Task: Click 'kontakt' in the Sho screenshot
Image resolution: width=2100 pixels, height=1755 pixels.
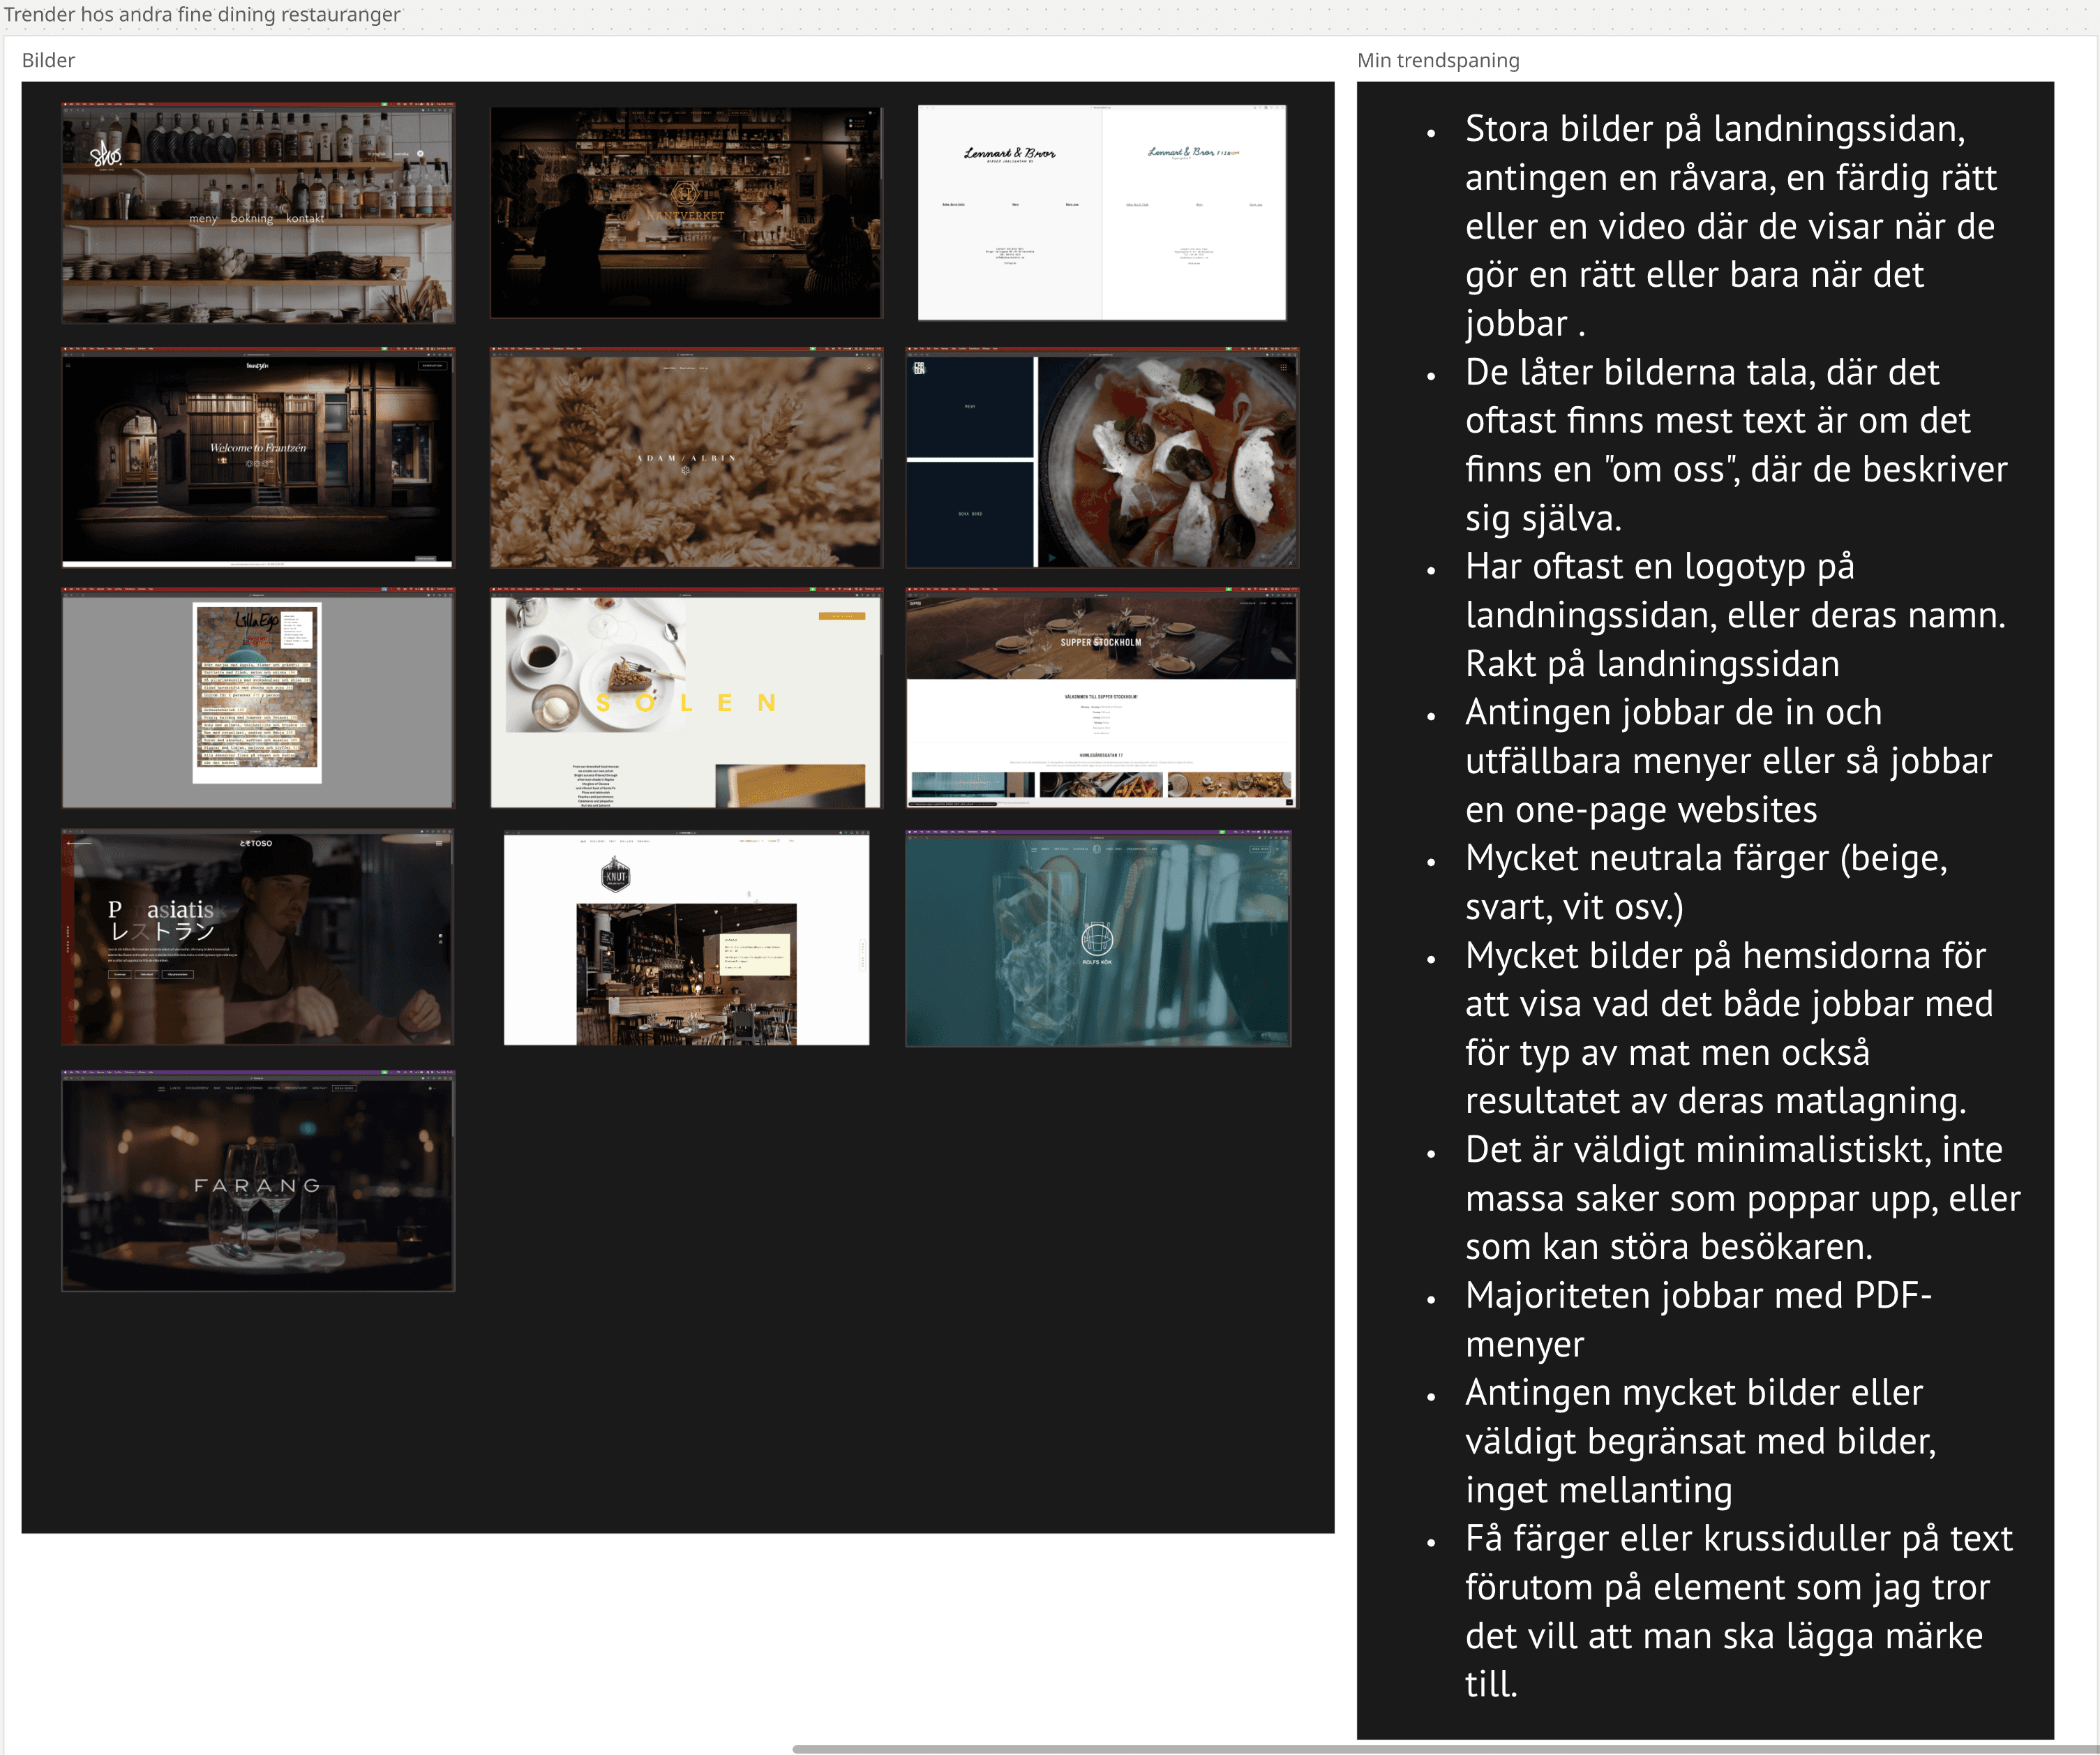Action: pos(305,218)
